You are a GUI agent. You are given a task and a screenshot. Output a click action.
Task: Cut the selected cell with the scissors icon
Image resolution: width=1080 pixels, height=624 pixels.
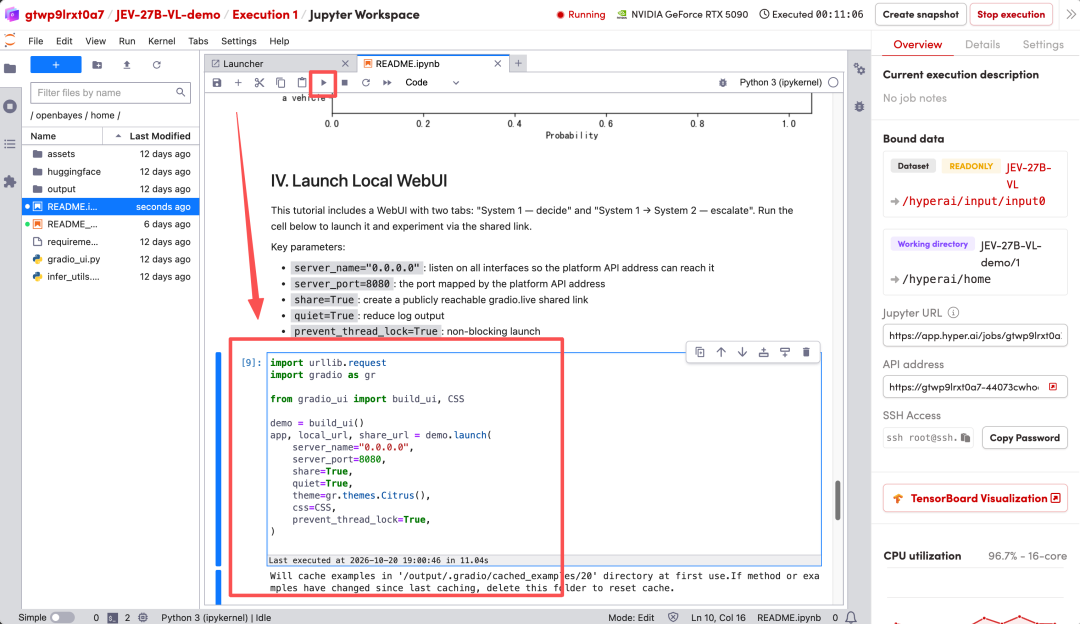259,83
